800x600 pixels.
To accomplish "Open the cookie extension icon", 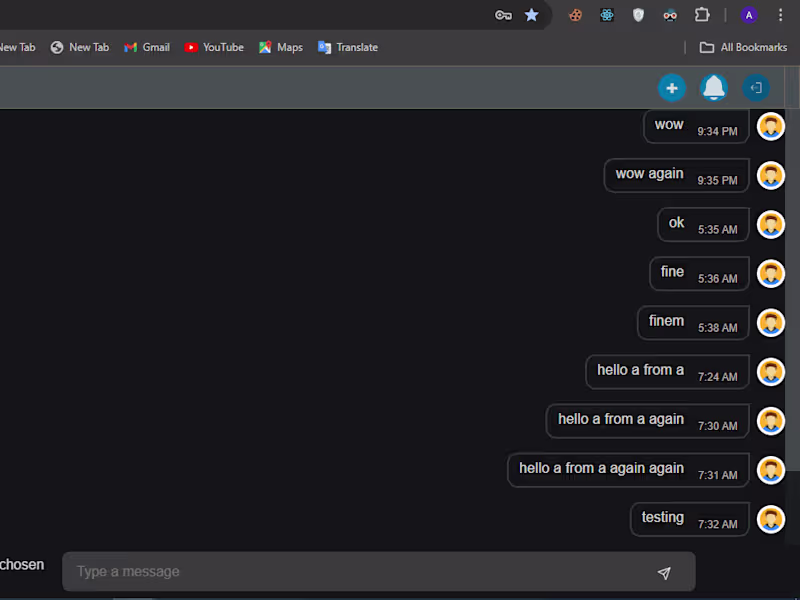I will pos(576,15).
